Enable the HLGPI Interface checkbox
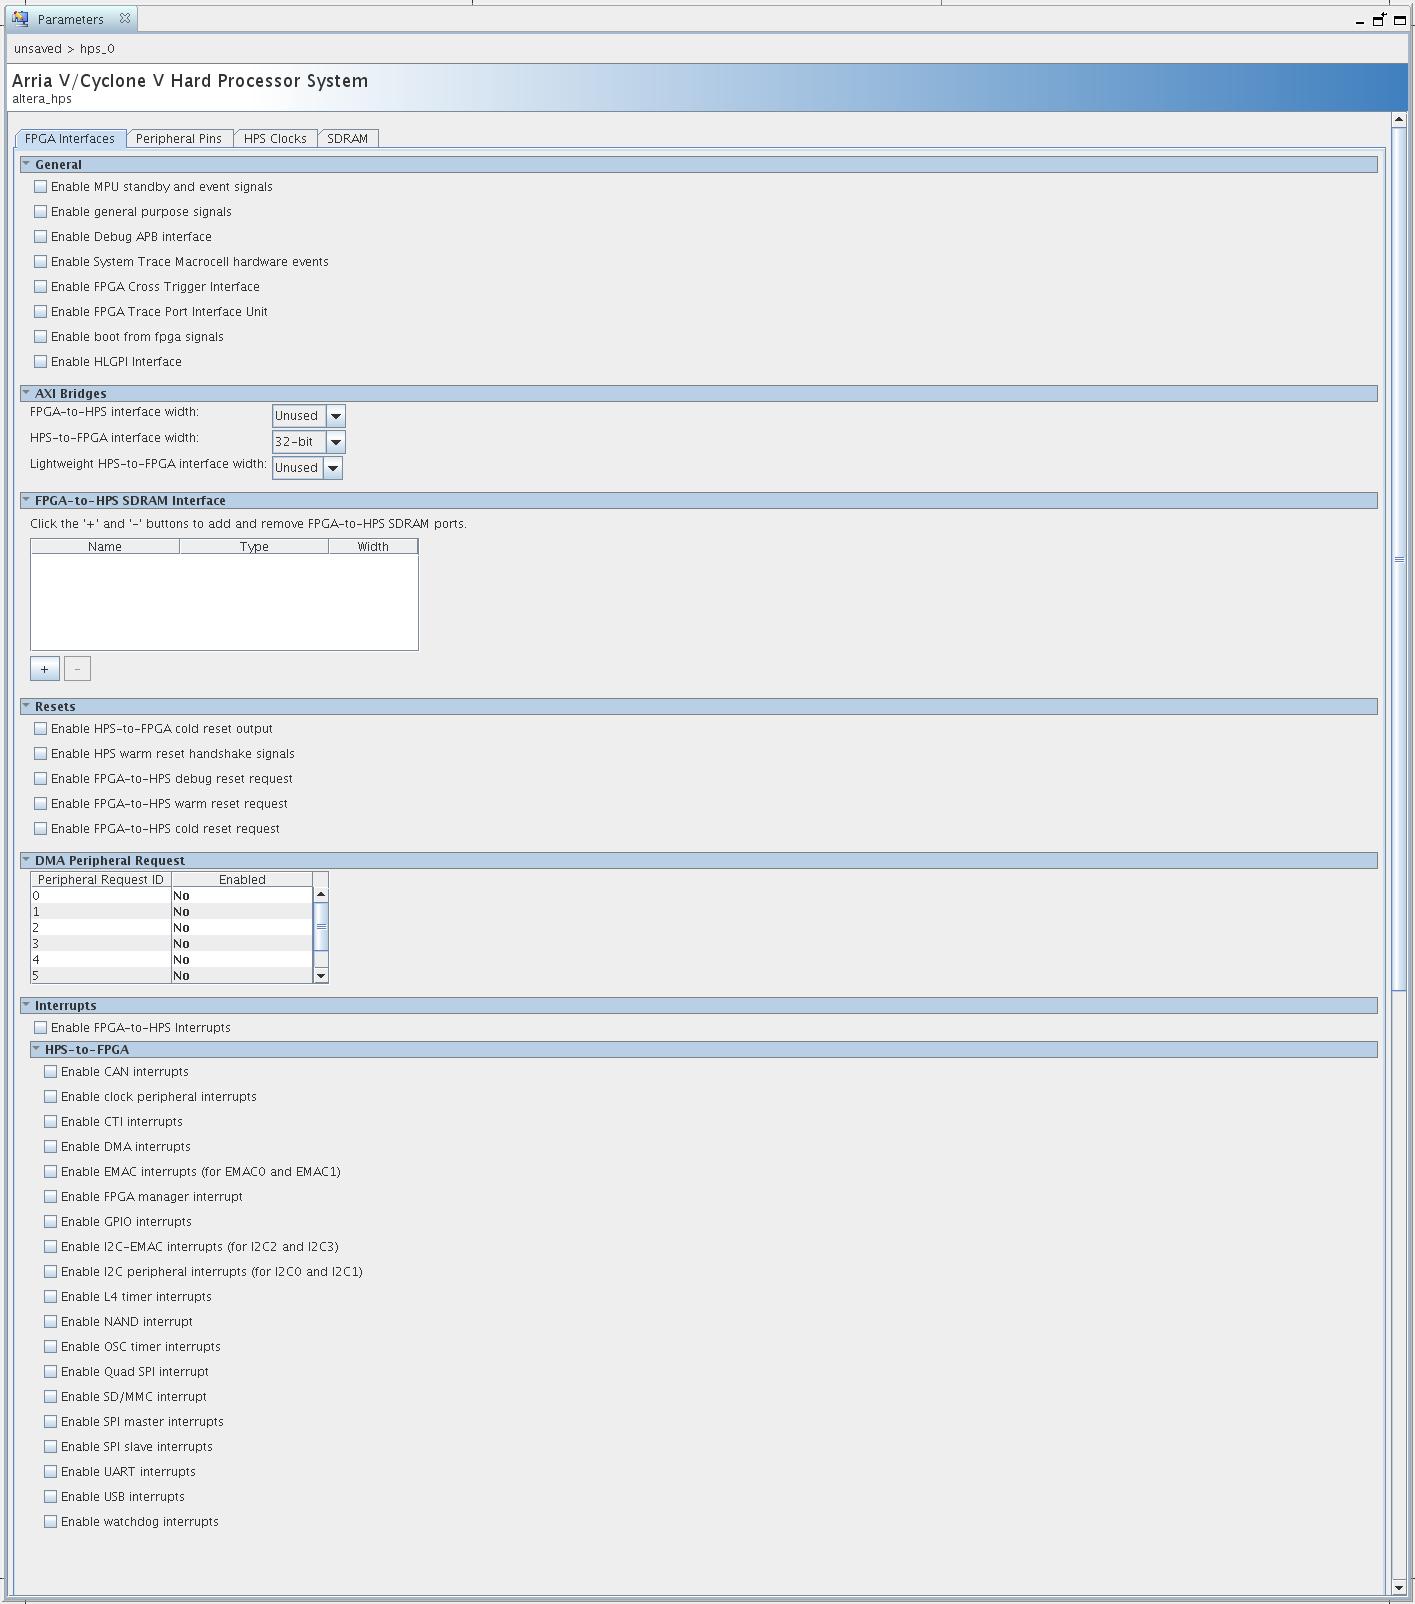Screen dimensions: 1415x1604 click(41, 362)
